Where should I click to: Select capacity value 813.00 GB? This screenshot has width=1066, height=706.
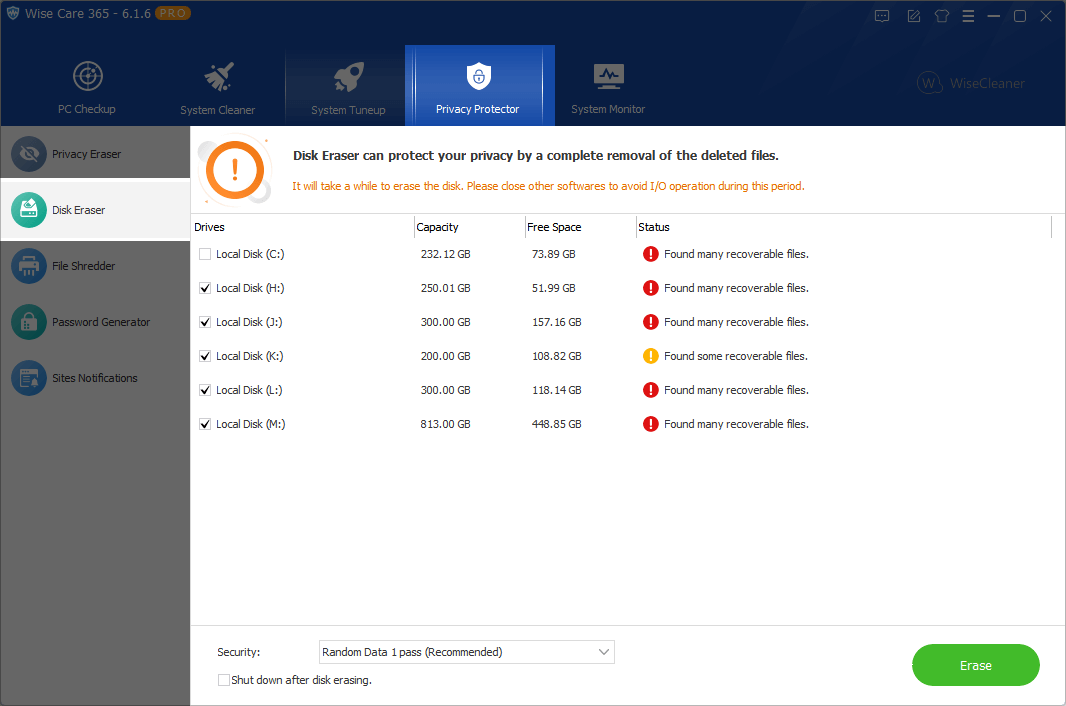tap(445, 424)
